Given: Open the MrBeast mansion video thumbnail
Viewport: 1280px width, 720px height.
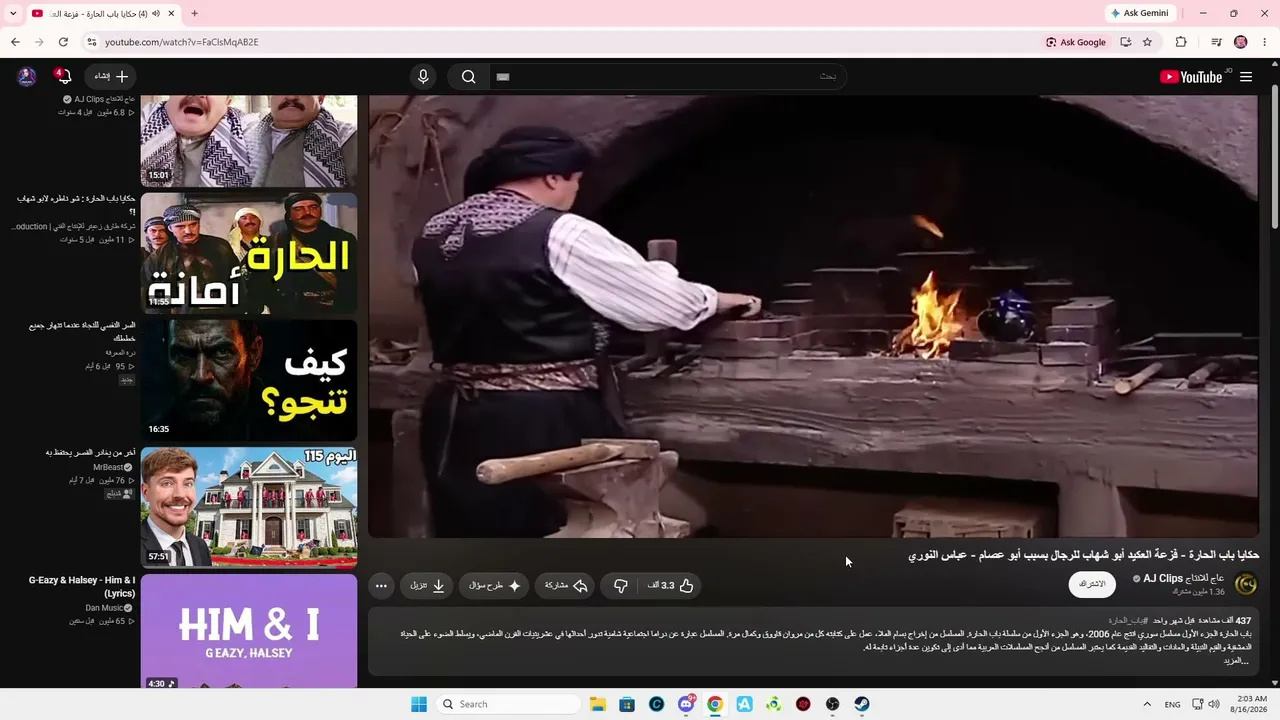Looking at the screenshot, I should (249, 507).
